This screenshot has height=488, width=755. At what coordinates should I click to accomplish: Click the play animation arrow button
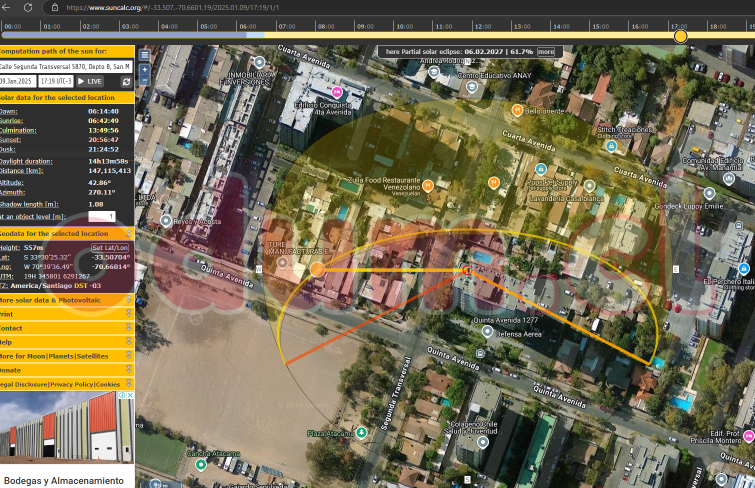(x=80, y=81)
